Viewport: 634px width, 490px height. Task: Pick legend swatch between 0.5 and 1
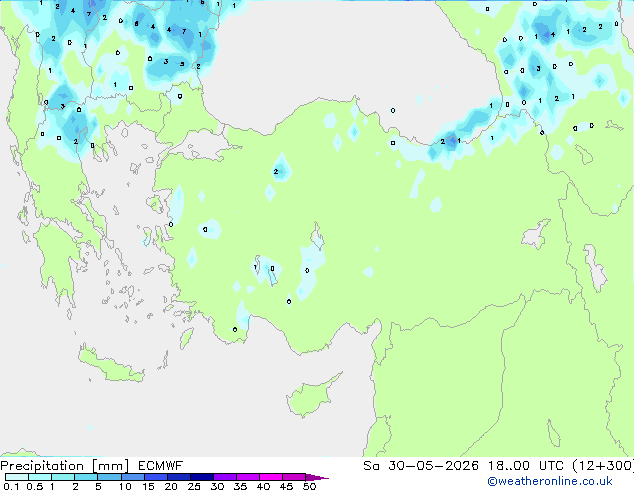[x=40, y=477]
